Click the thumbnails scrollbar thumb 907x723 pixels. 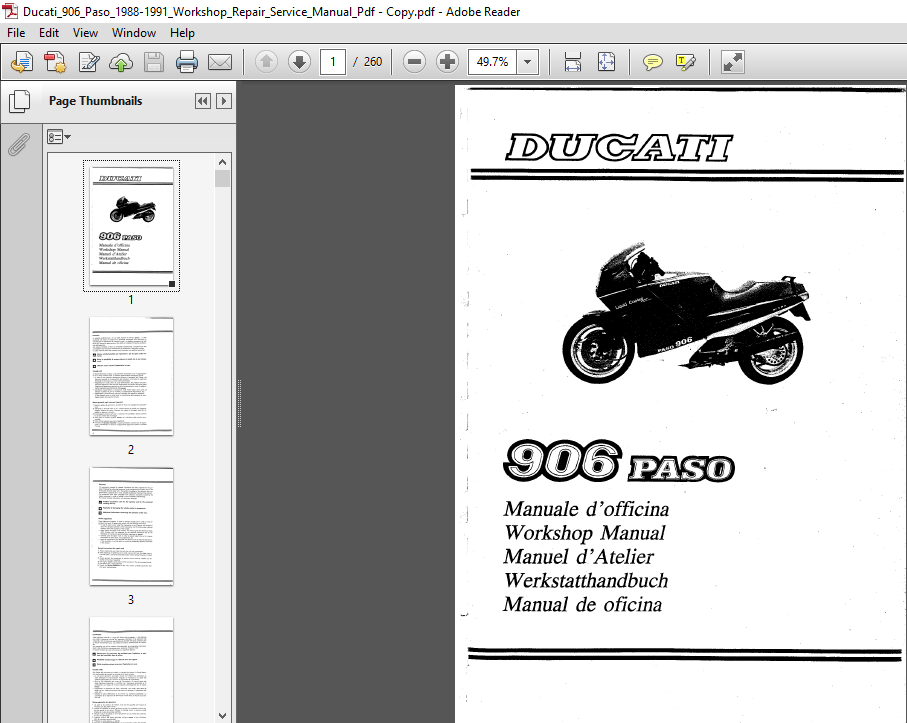[x=222, y=178]
